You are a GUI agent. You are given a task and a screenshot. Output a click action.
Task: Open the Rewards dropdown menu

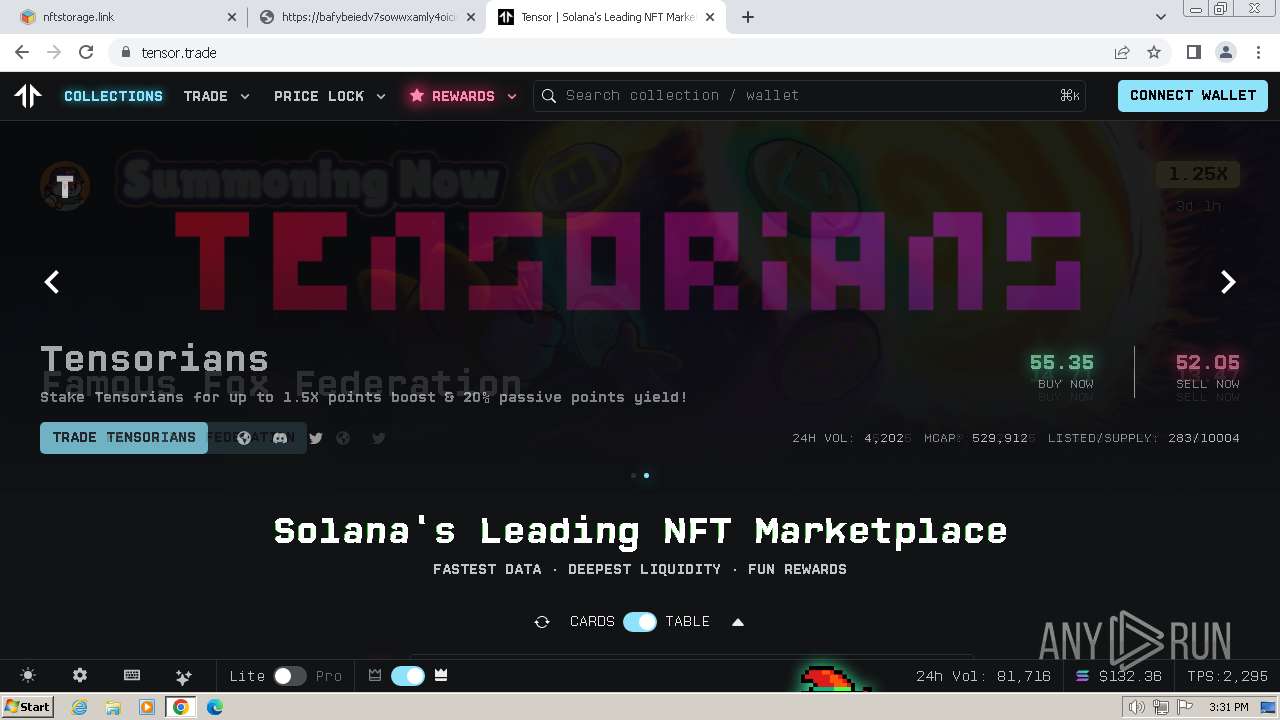463,96
